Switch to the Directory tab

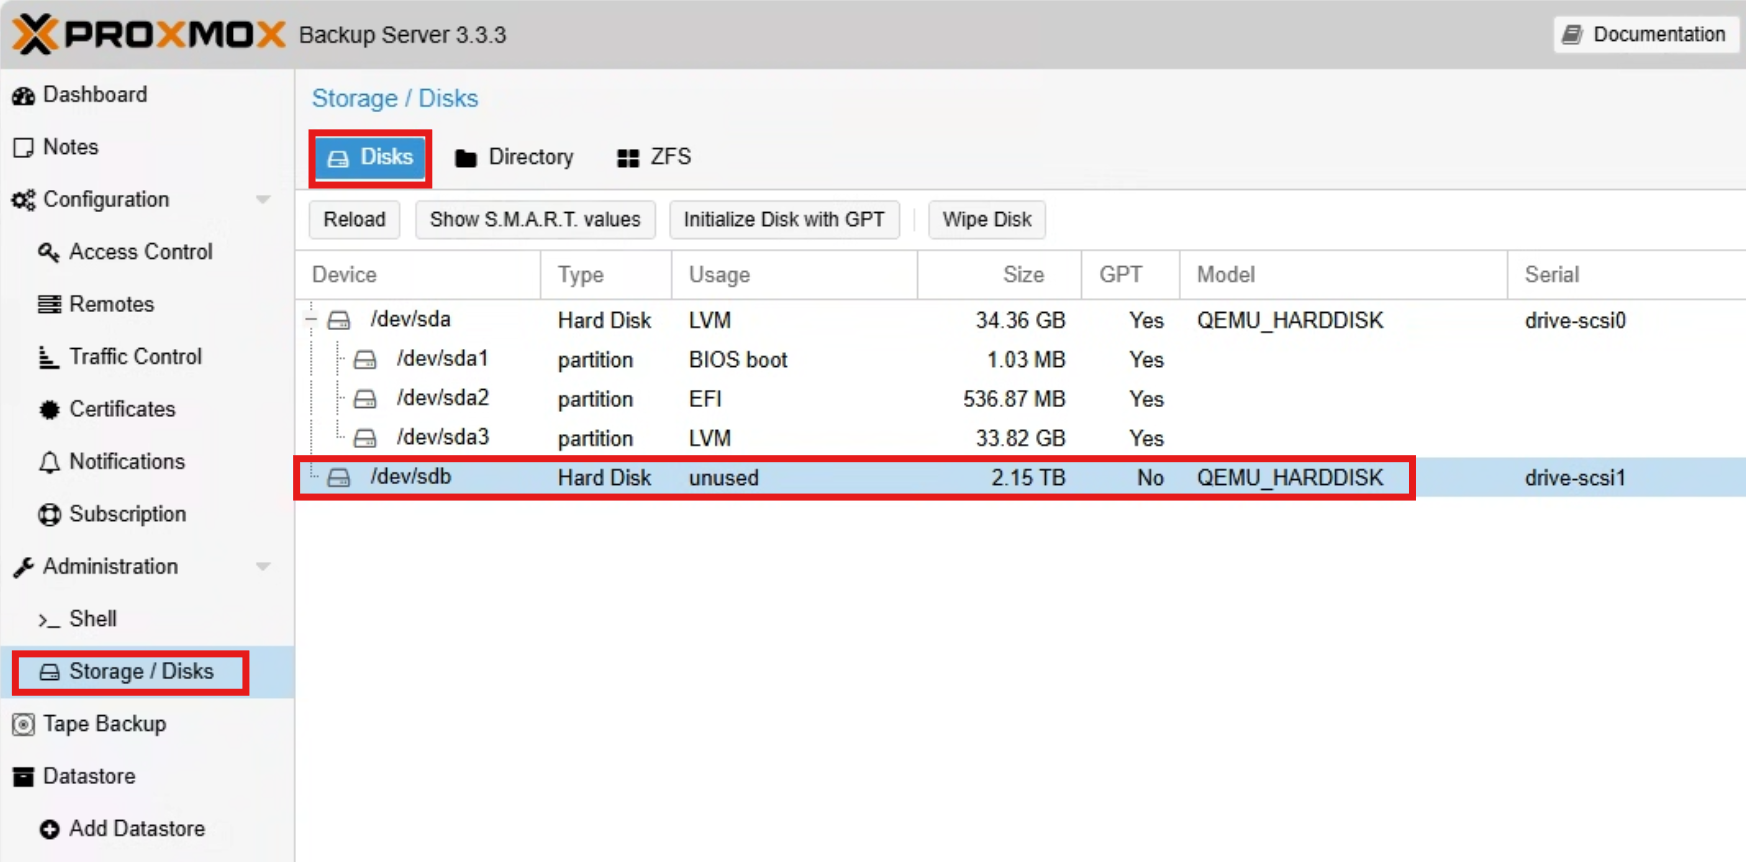point(514,157)
